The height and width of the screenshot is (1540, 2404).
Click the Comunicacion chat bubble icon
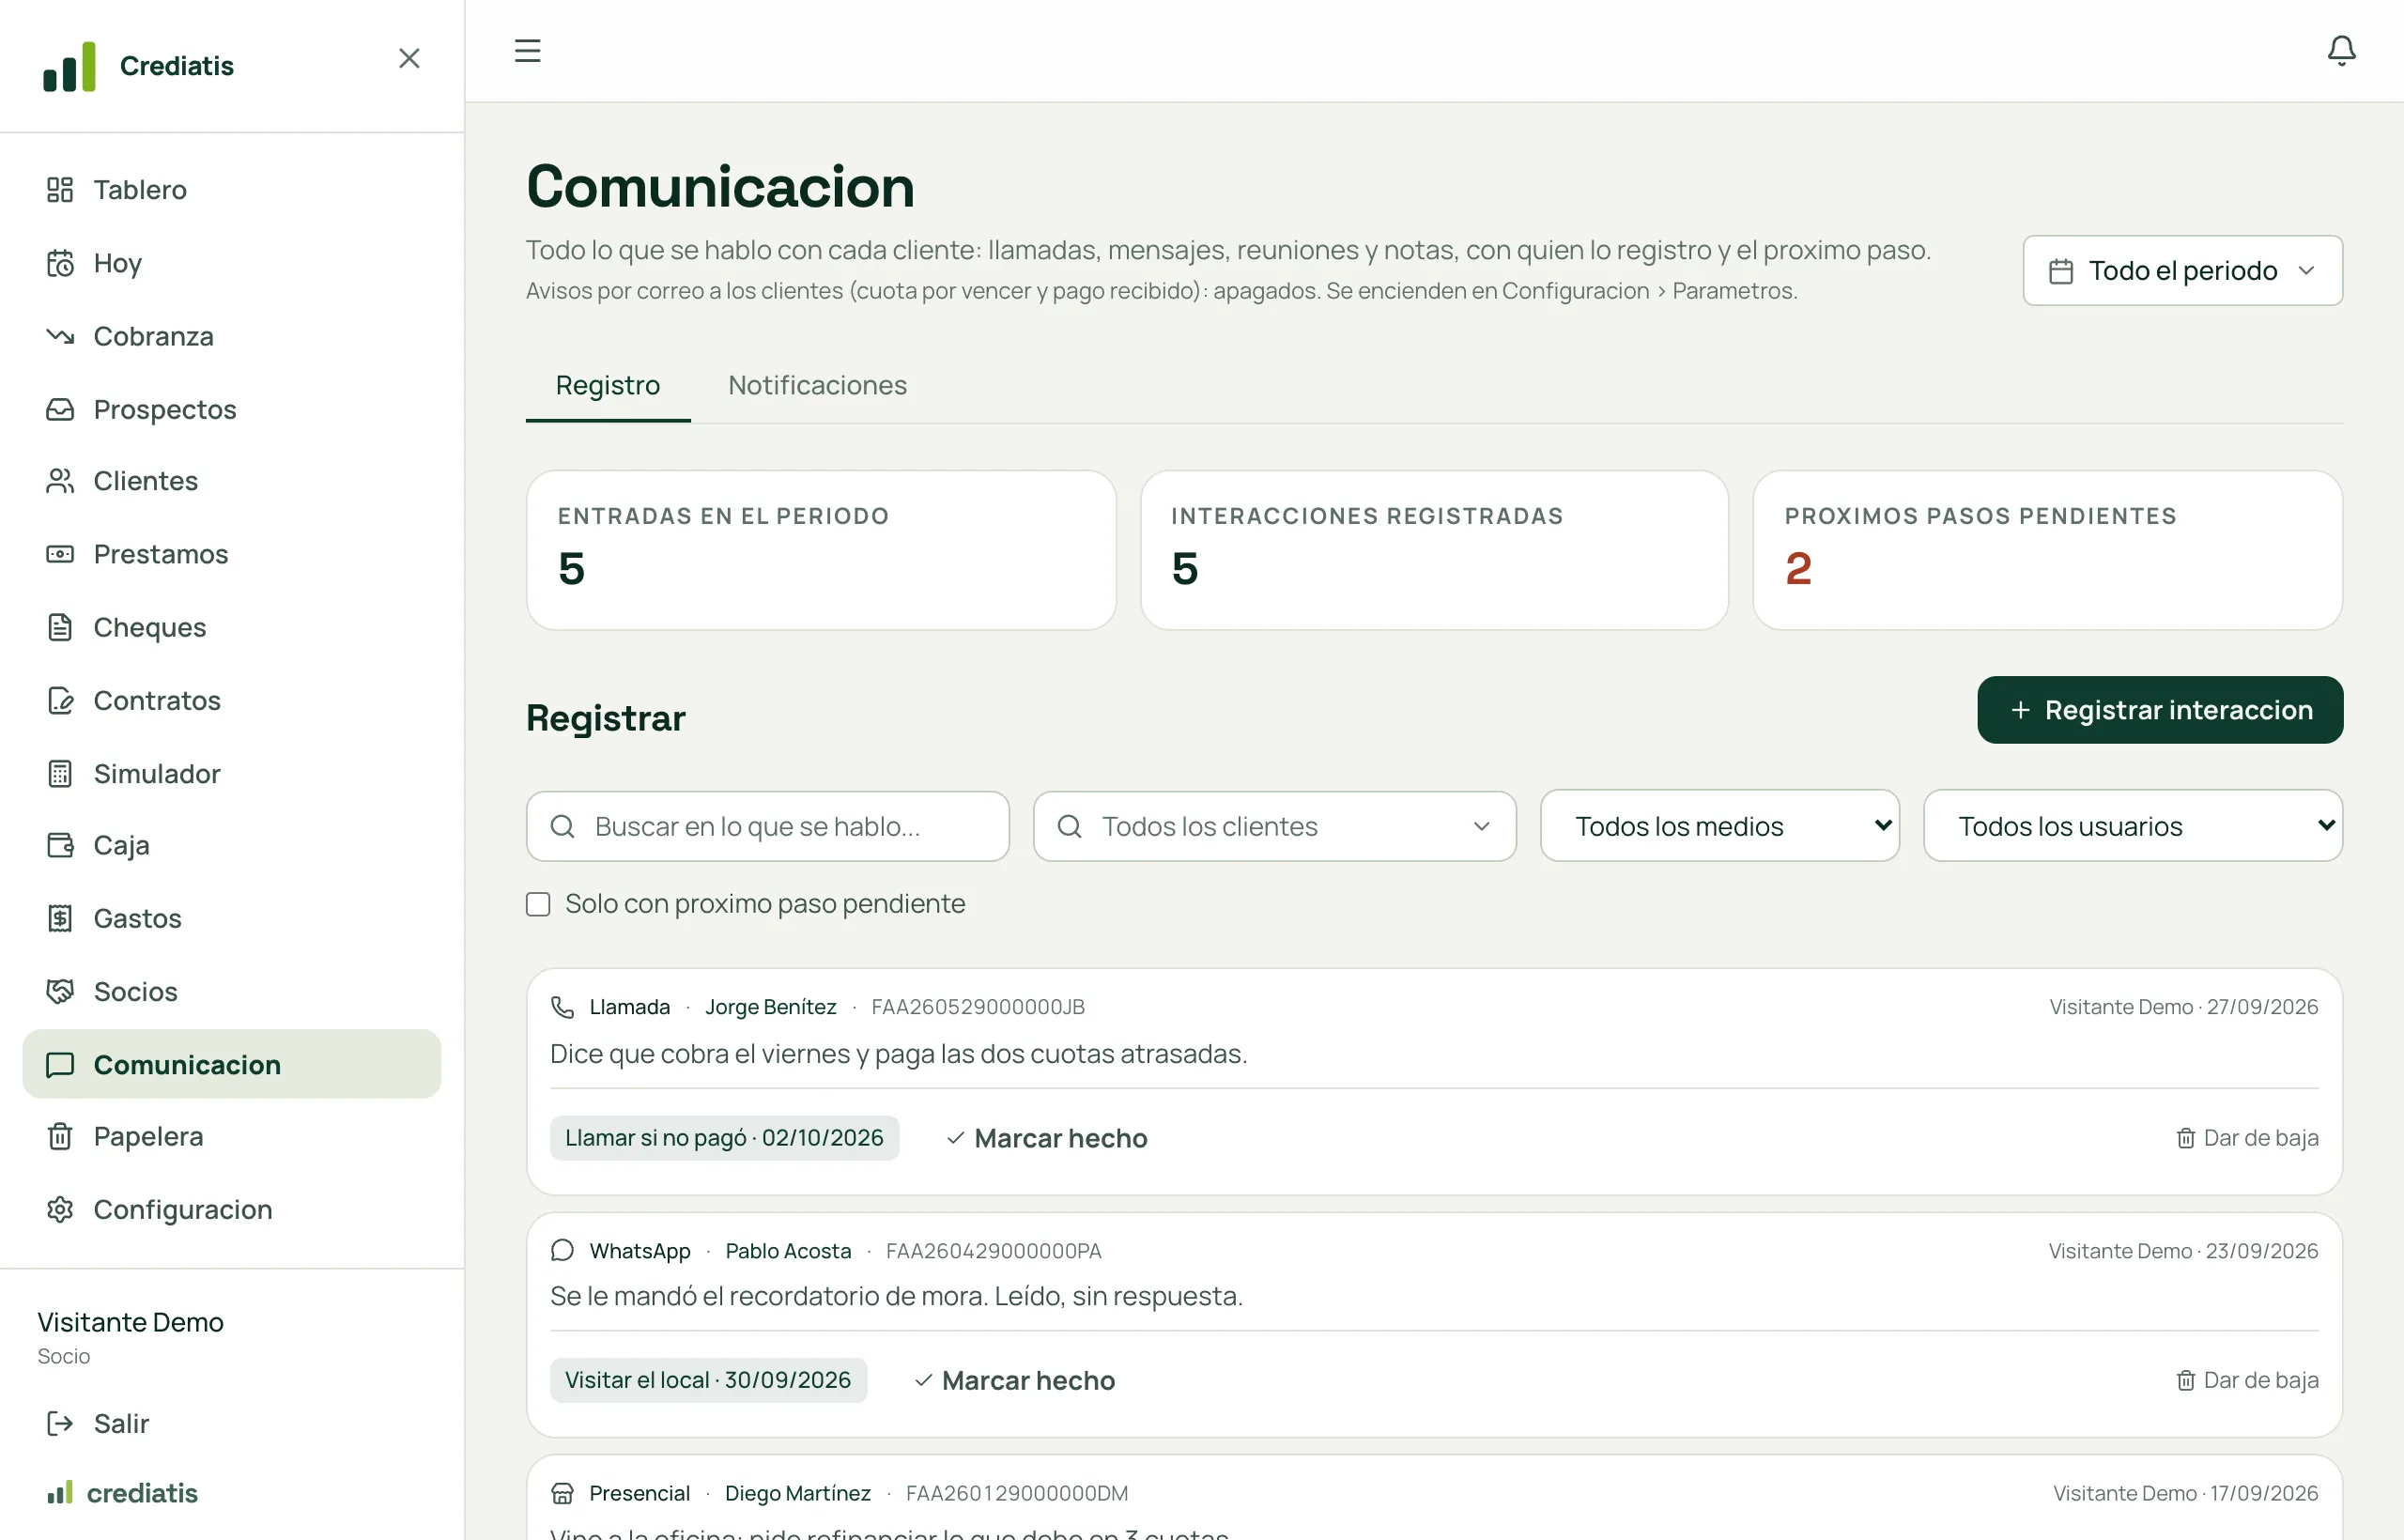tap(60, 1064)
